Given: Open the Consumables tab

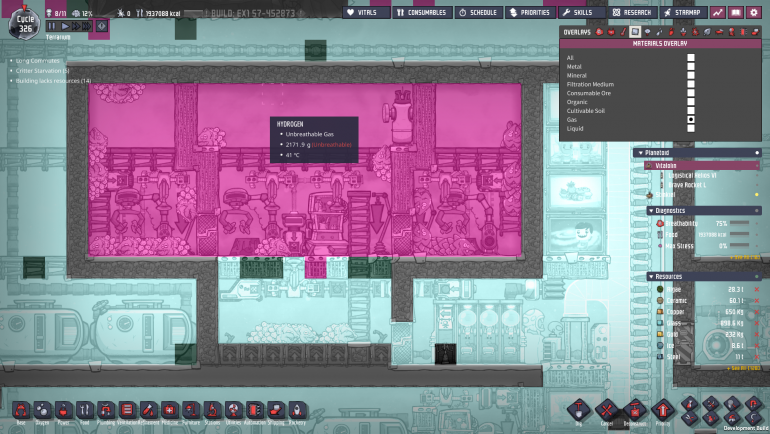Looking at the screenshot, I should point(422,12).
